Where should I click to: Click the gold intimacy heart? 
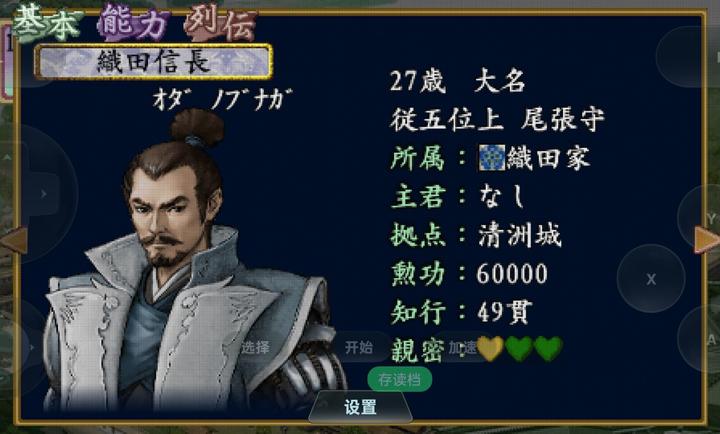pos(490,348)
